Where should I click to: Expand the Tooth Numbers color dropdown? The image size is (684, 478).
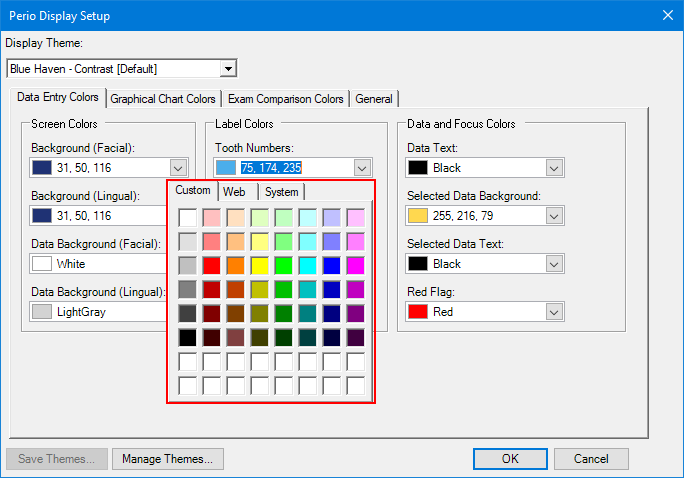[x=362, y=168]
